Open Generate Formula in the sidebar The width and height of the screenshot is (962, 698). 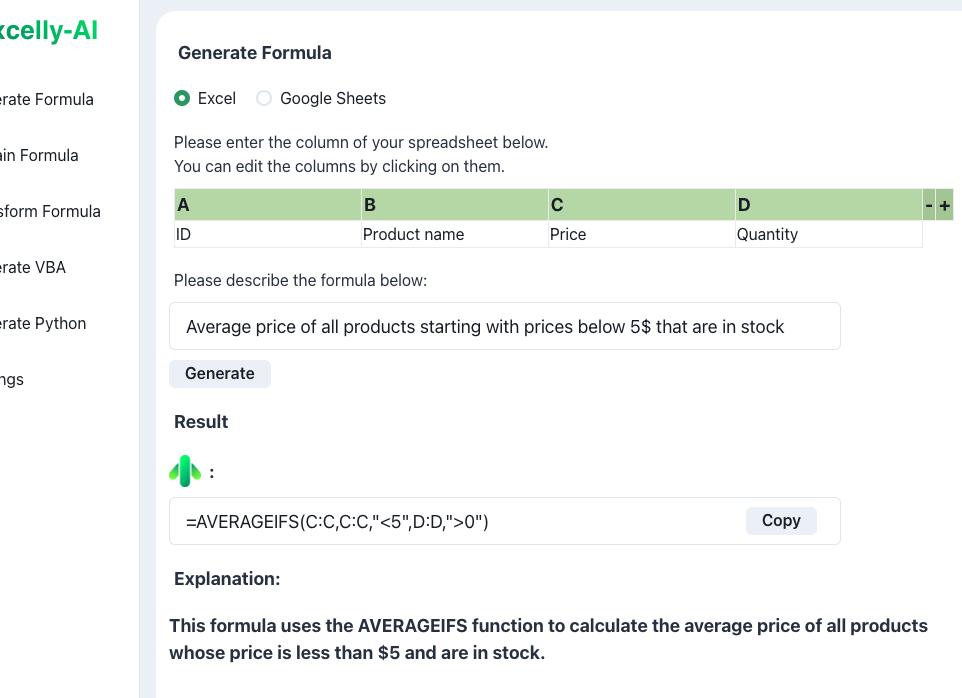click(x=46, y=99)
